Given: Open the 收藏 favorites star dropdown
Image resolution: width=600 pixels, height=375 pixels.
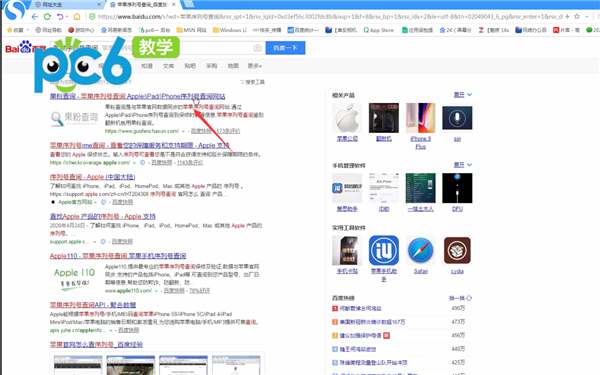Looking at the screenshot, I should [18, 30].
